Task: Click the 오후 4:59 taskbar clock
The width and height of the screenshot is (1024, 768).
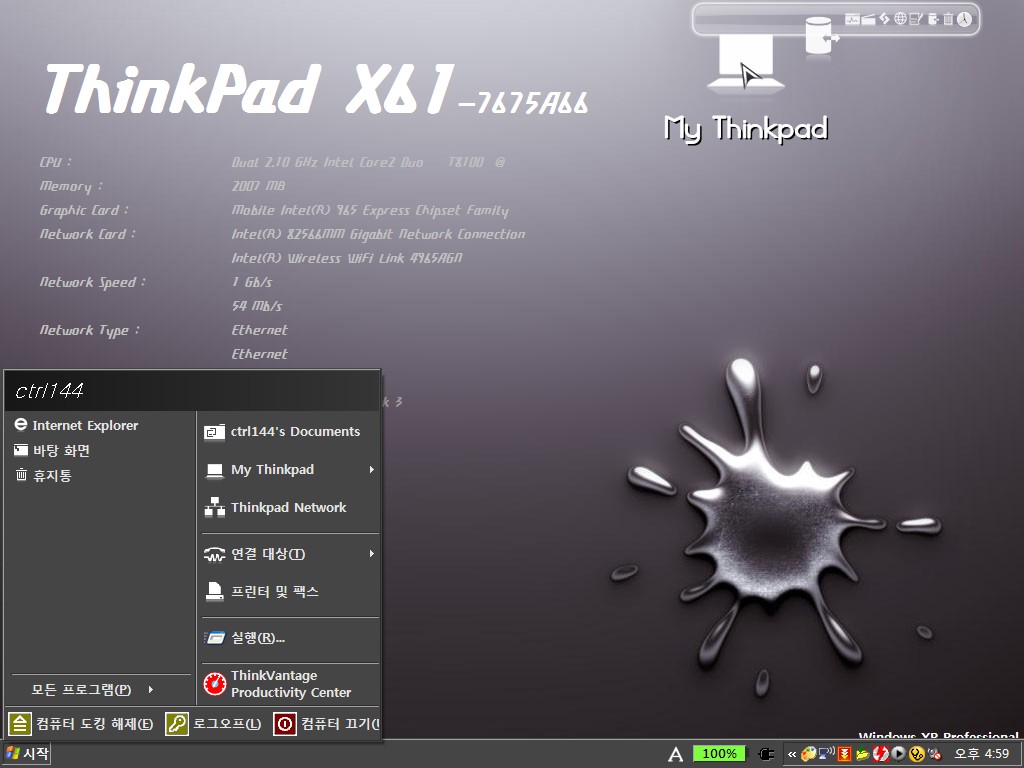Action: click(x=981, y=754)
